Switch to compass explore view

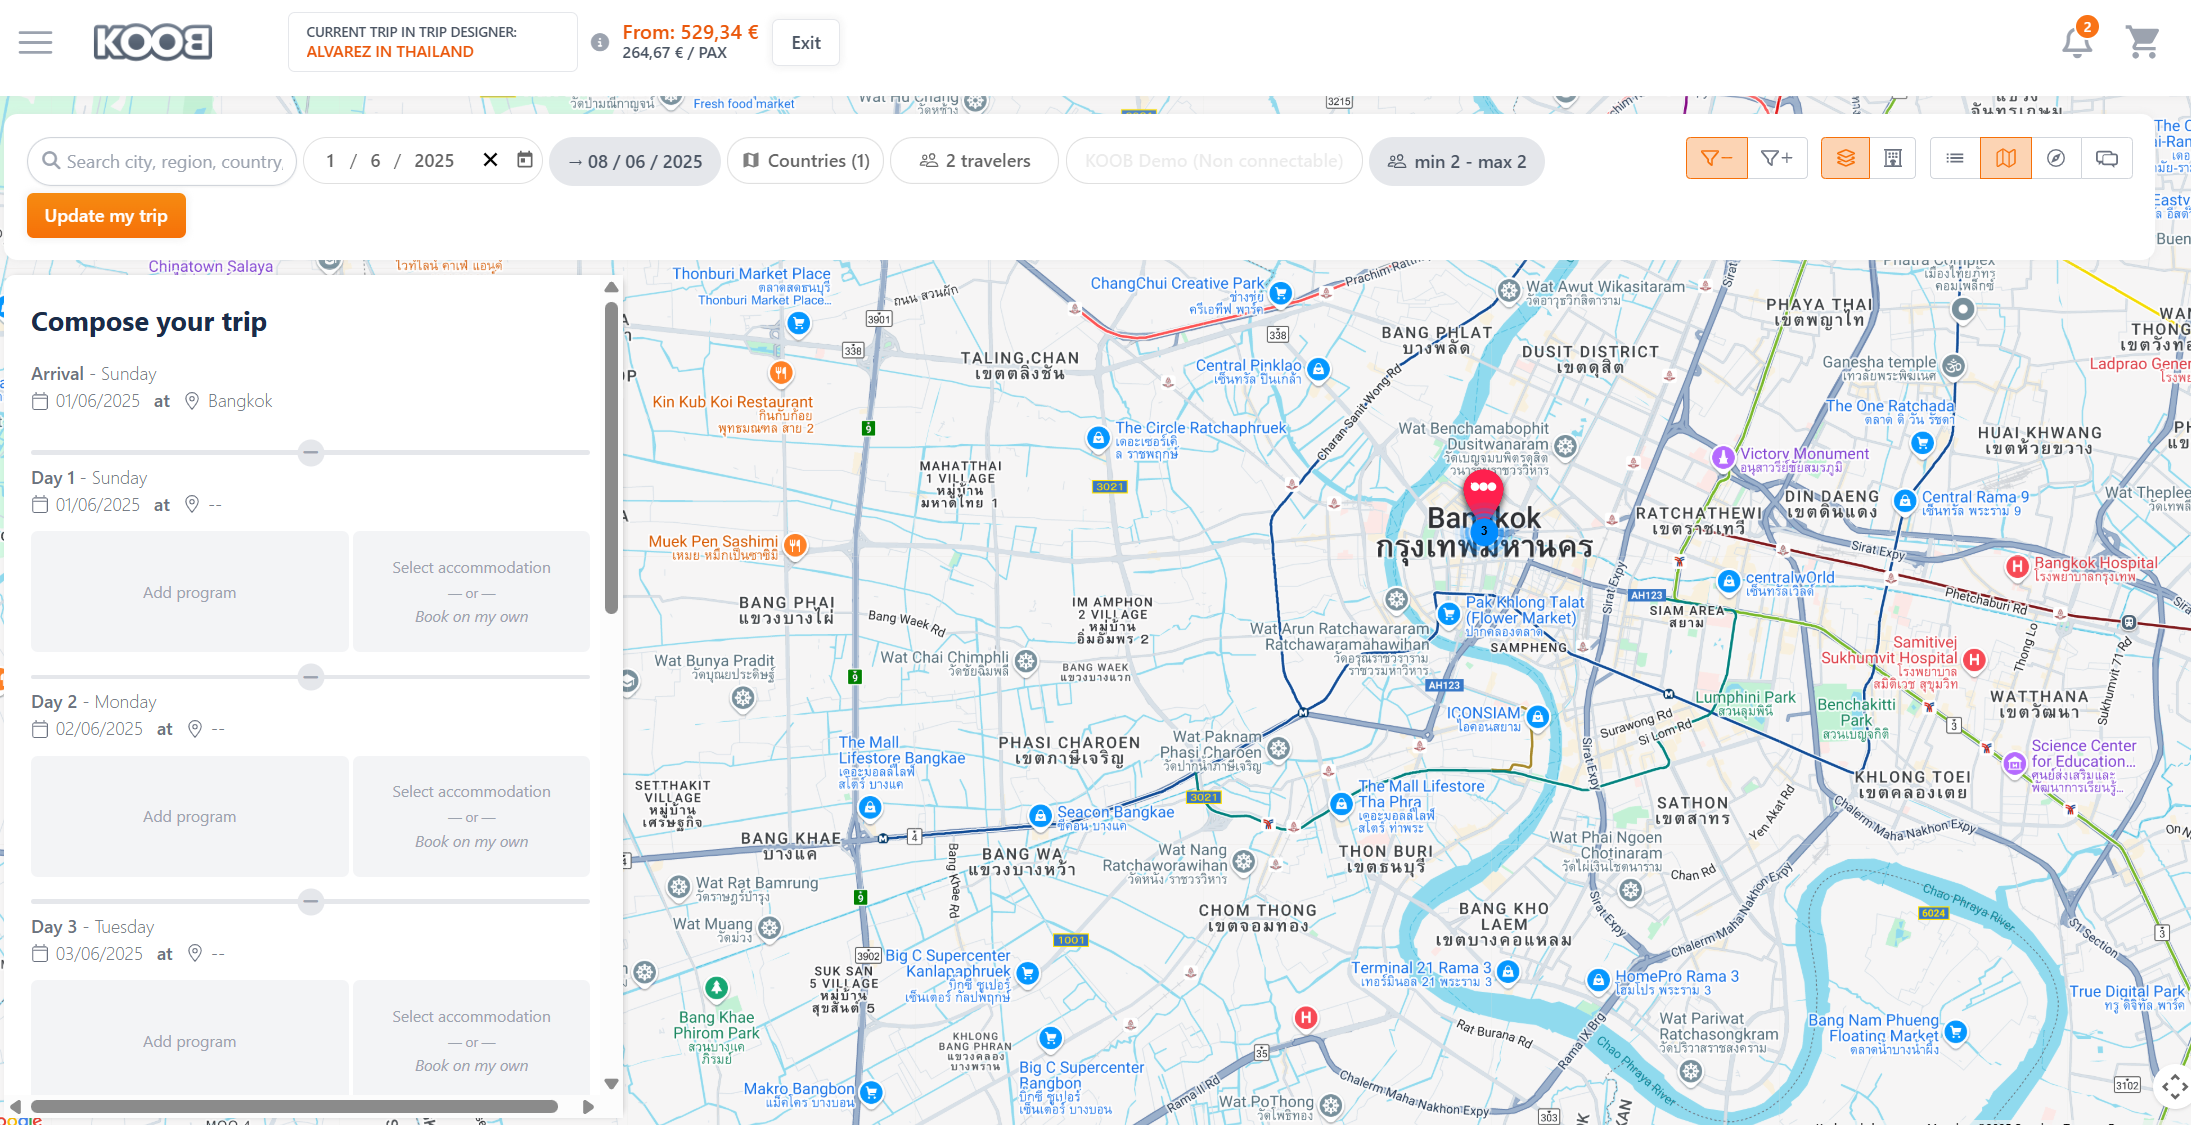click(x=2056, y=158)
